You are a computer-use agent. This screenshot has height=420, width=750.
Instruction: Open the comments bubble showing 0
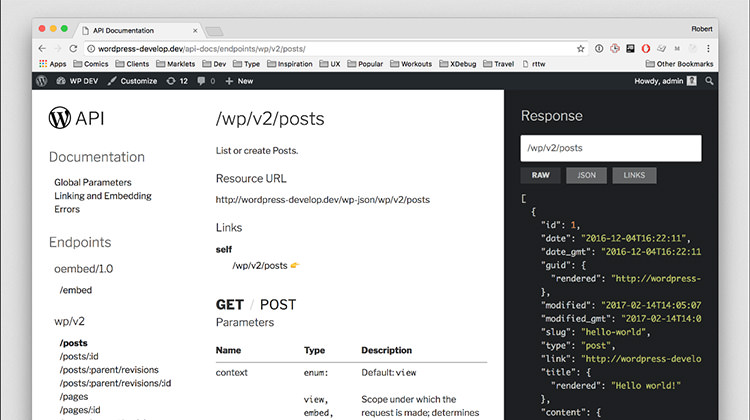click(x=209, y=81)
